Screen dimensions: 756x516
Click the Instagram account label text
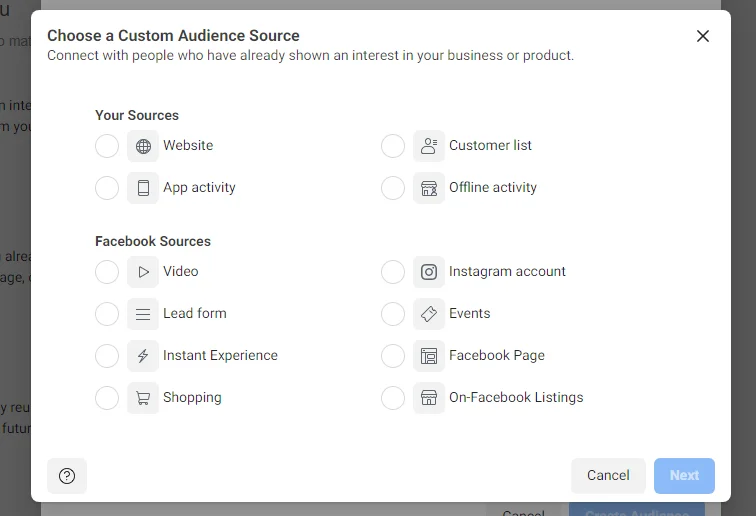(507, 272)
